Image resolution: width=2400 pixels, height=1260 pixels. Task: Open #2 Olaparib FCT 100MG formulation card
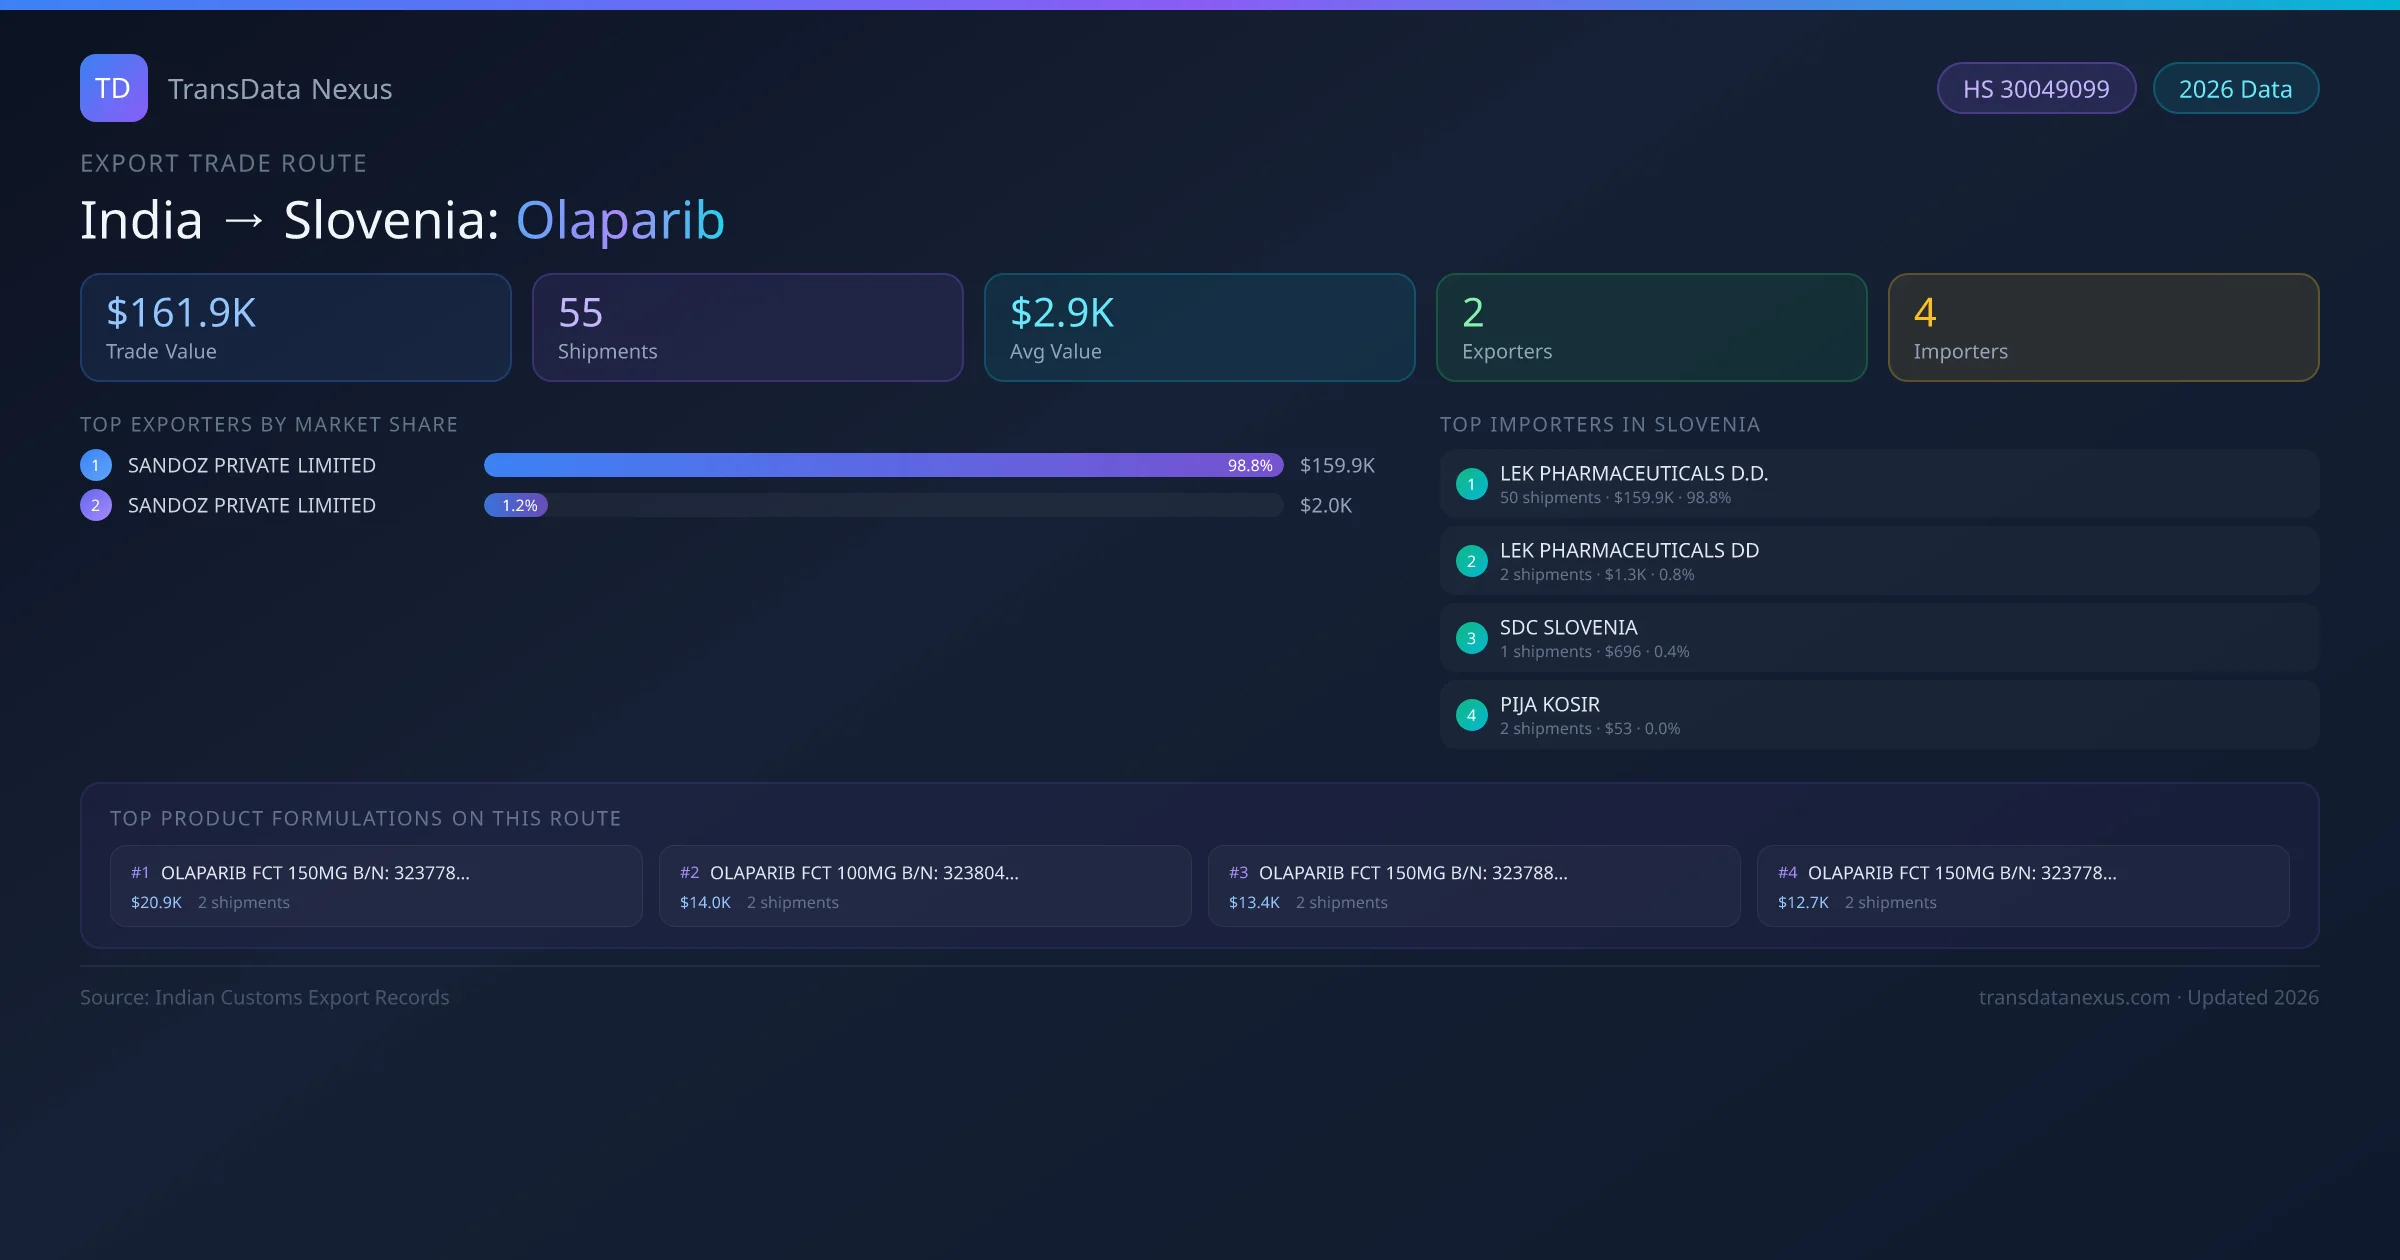[925, 886]
